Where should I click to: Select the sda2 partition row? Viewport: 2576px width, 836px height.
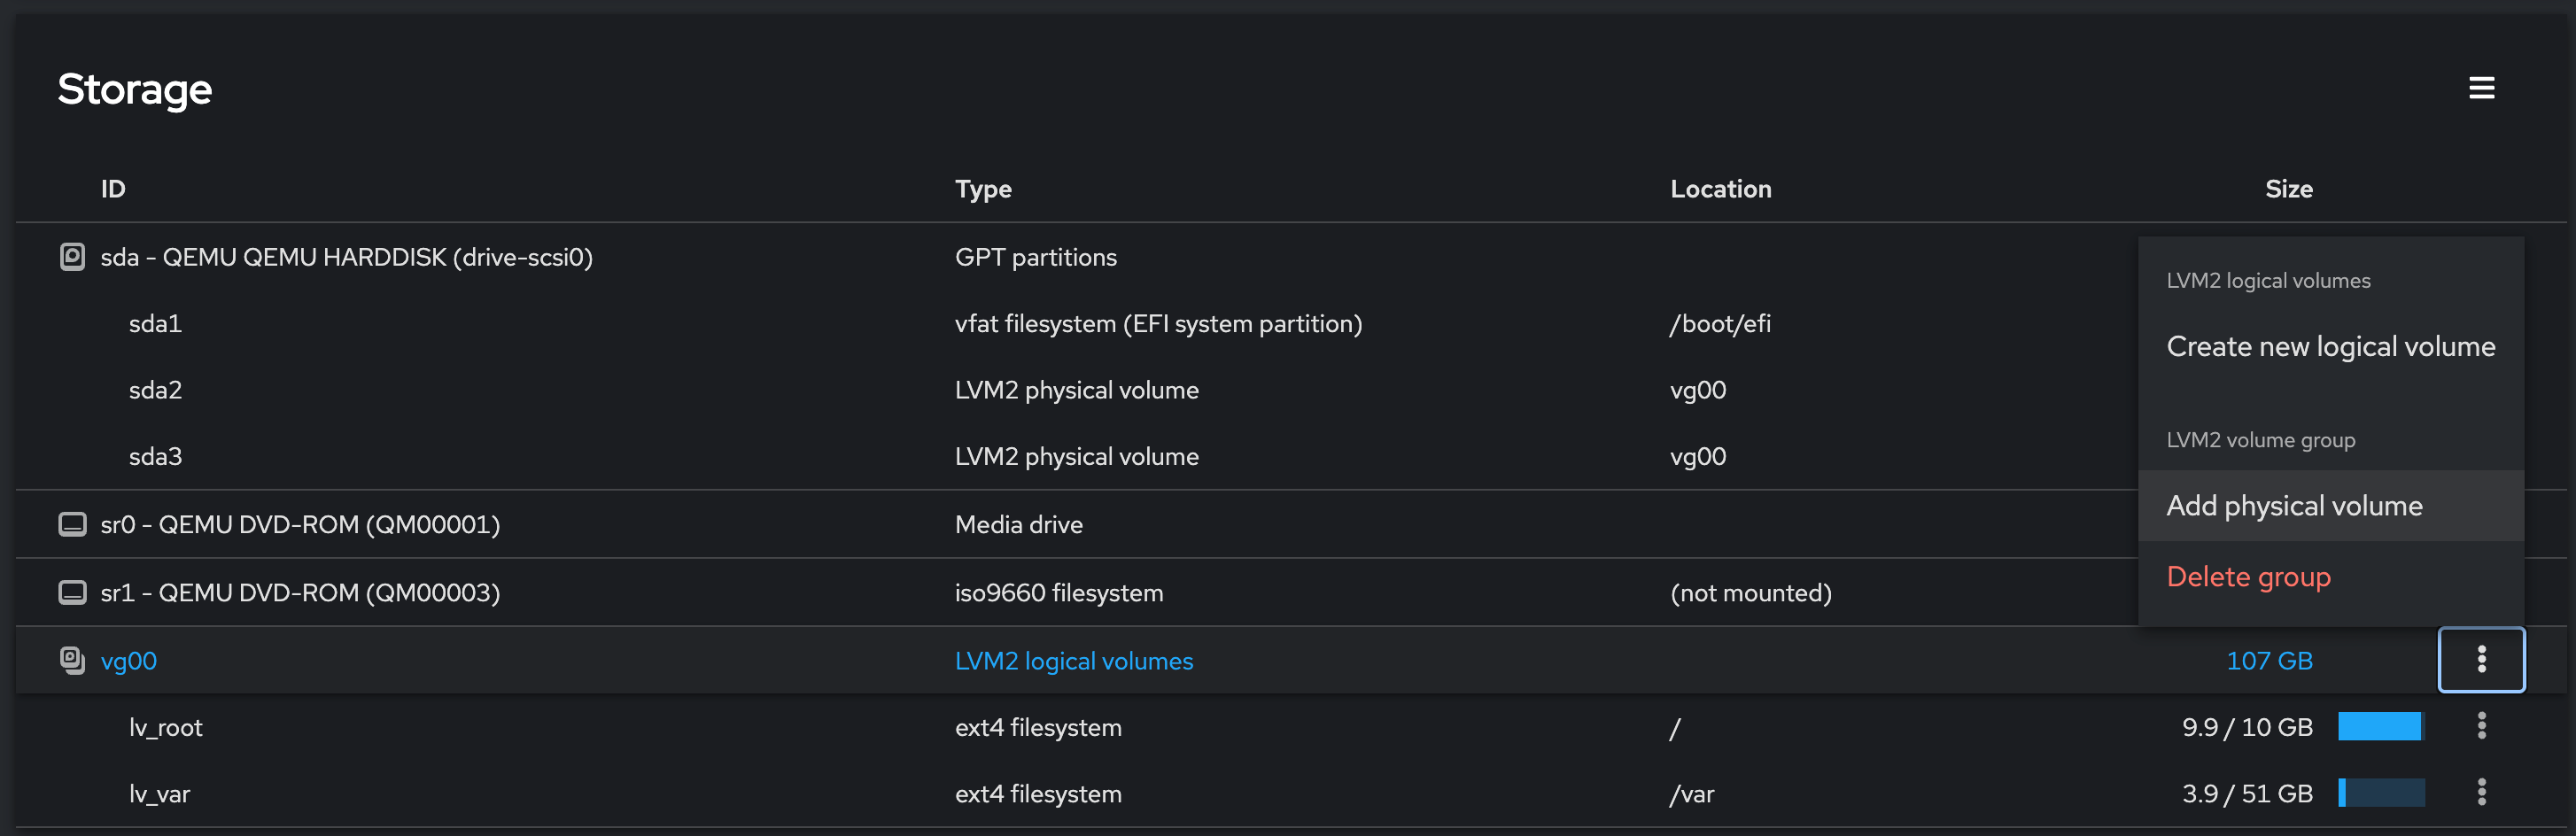[x=155, y=390]
